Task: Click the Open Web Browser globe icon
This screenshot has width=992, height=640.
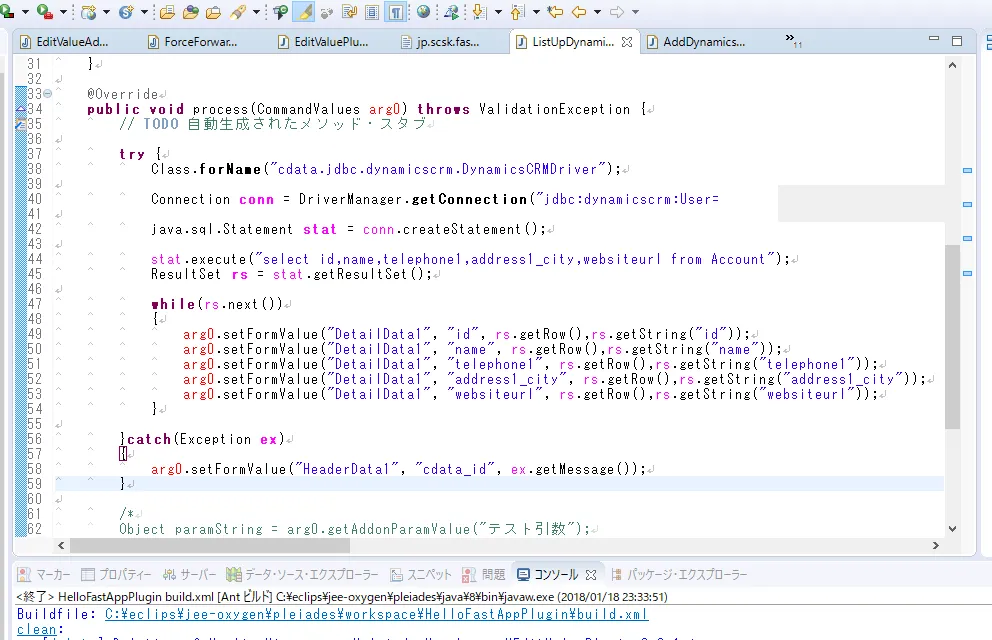Action: (423, 12)
